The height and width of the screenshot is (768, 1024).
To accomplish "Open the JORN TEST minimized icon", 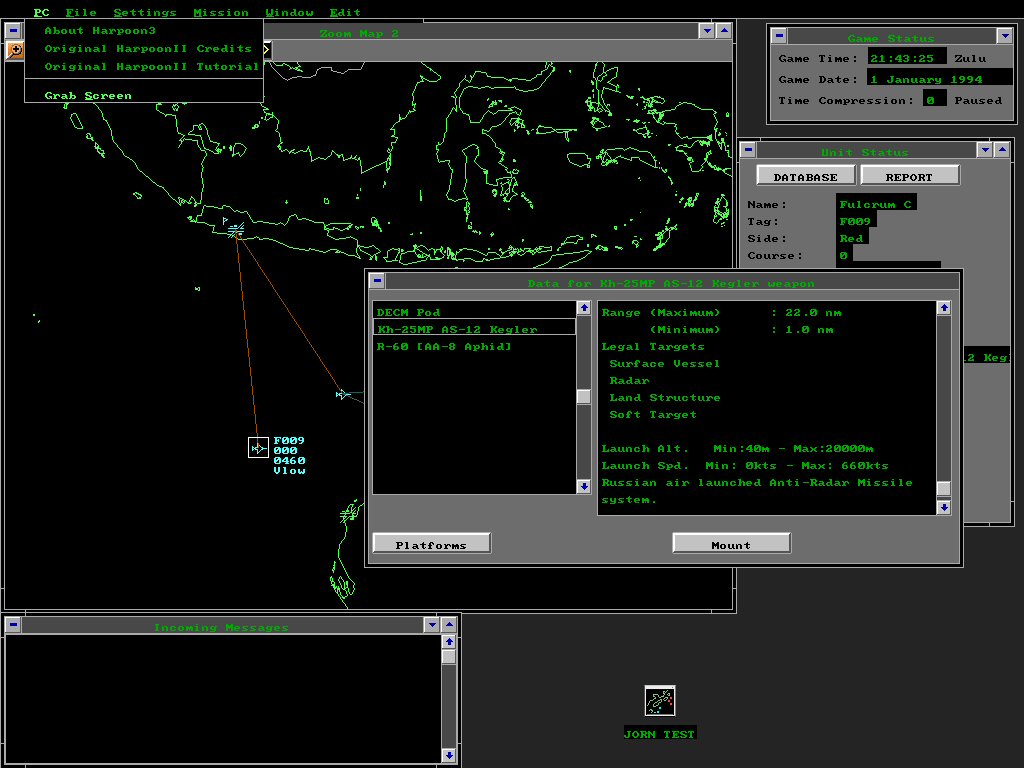I will (660, 701).
